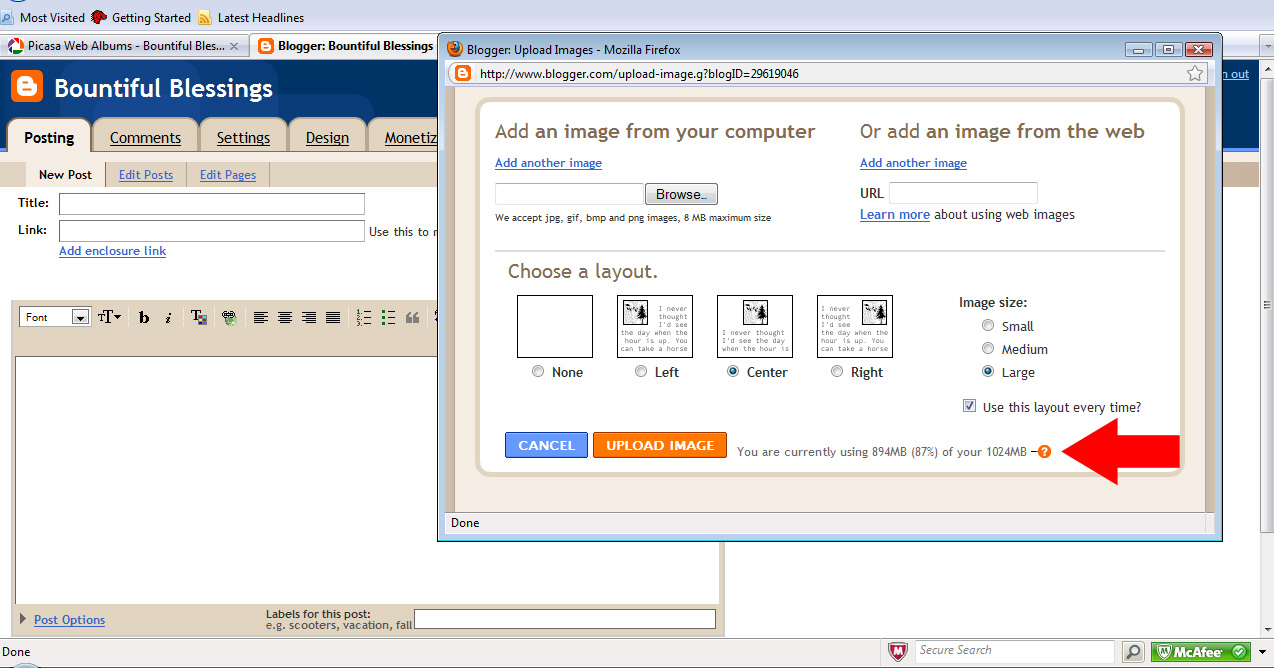Viewport: 1274px width, 668px height.
Task: Open the Edit Pages sub-tab
Action: (228, 174)
